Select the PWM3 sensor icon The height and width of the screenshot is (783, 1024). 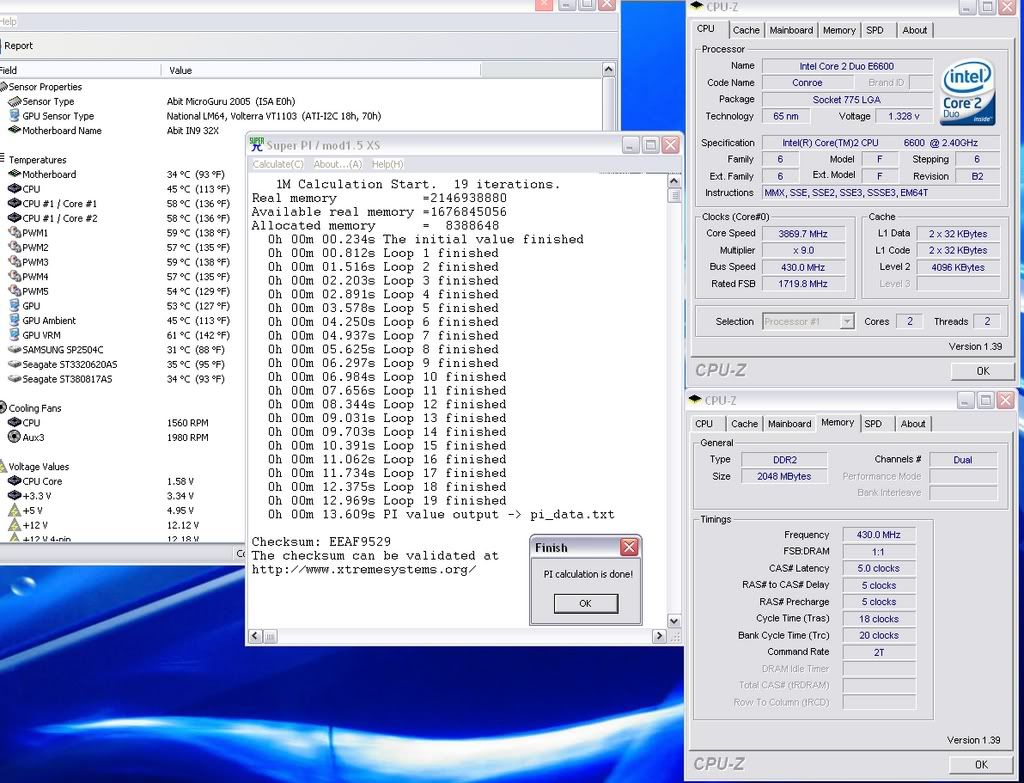14,262
